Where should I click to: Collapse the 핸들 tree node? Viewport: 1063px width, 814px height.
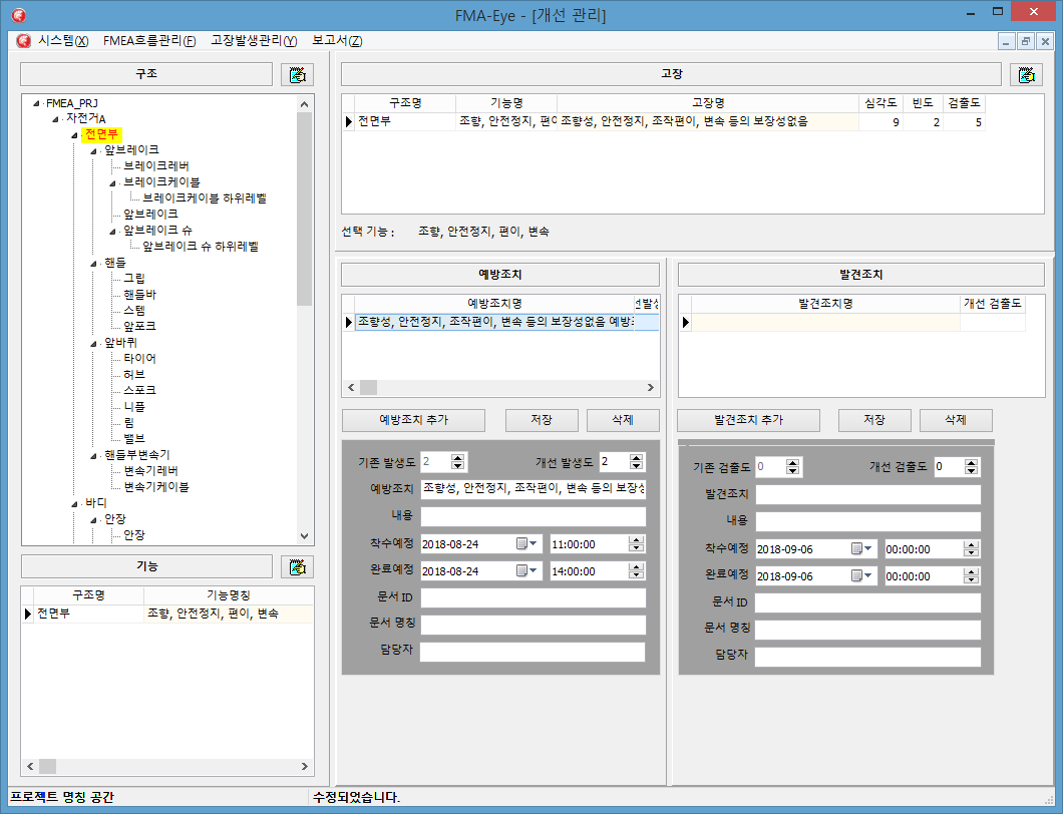(x=94, y=263)
